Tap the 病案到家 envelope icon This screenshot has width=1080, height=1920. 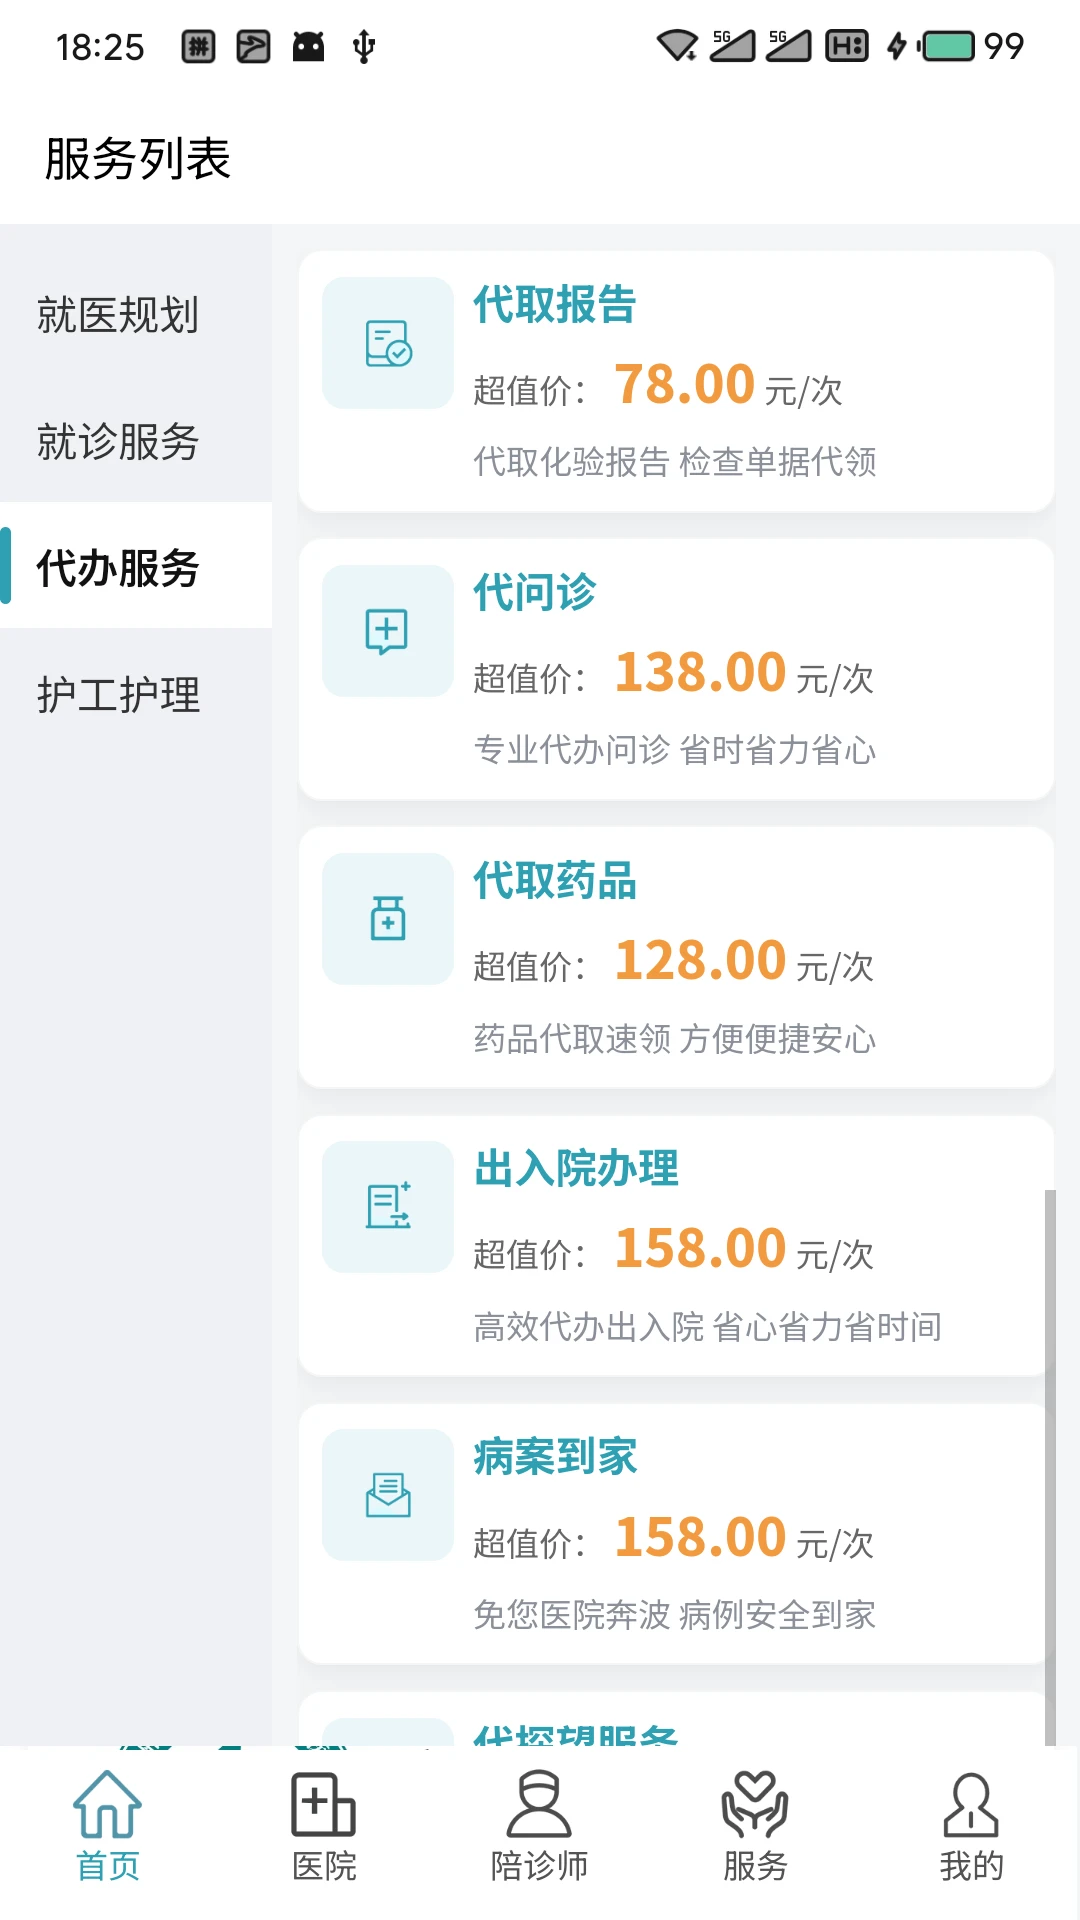[x=388, y=1495]
